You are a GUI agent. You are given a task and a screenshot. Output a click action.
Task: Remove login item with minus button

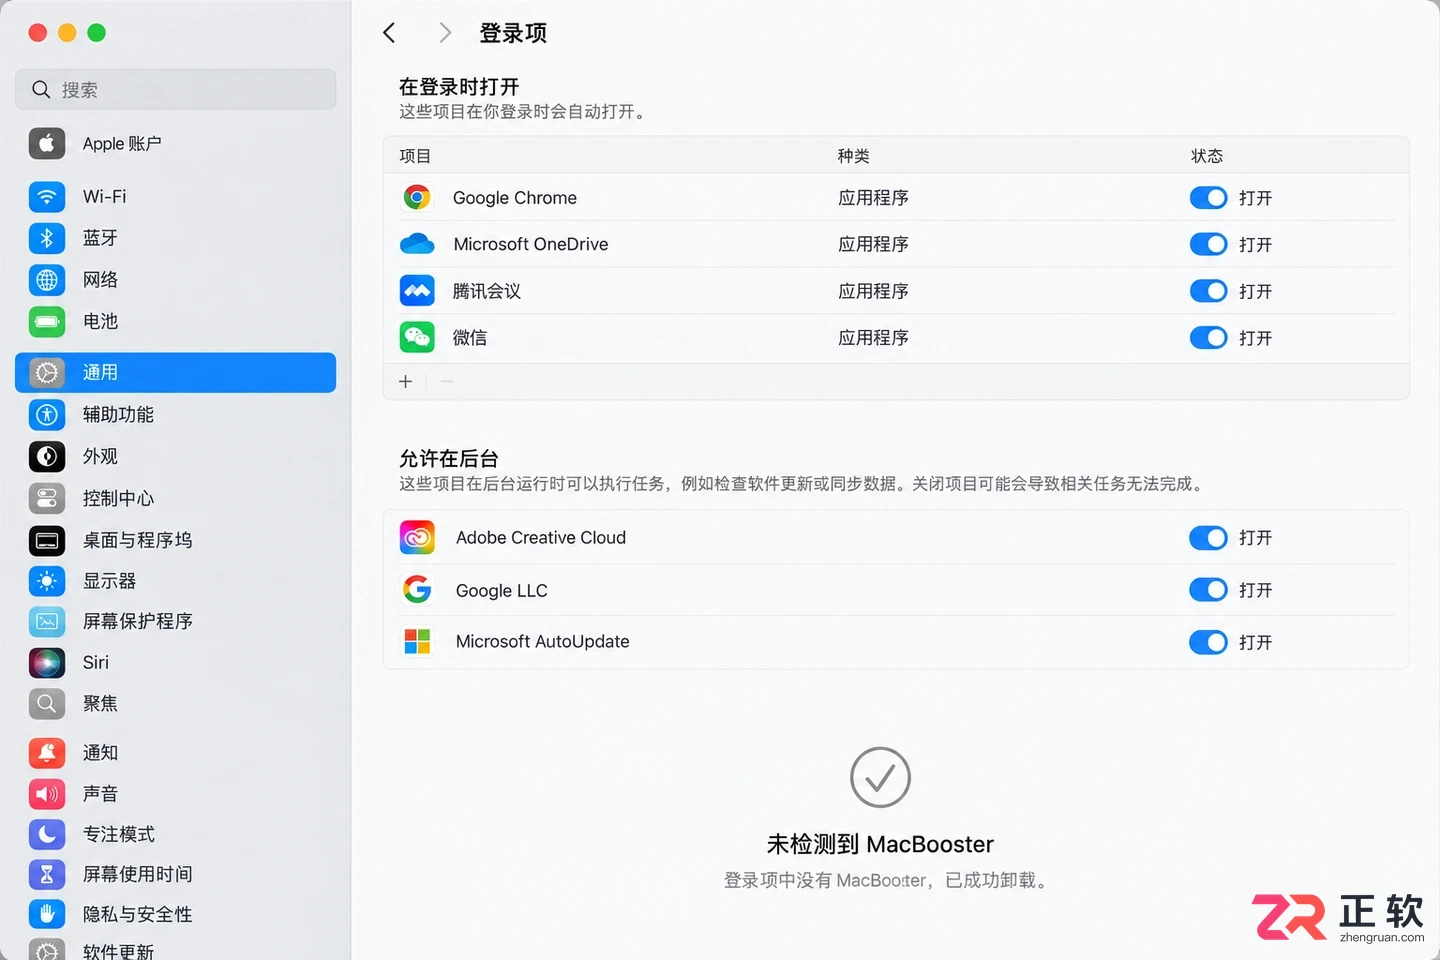click(x=447, y=381)
